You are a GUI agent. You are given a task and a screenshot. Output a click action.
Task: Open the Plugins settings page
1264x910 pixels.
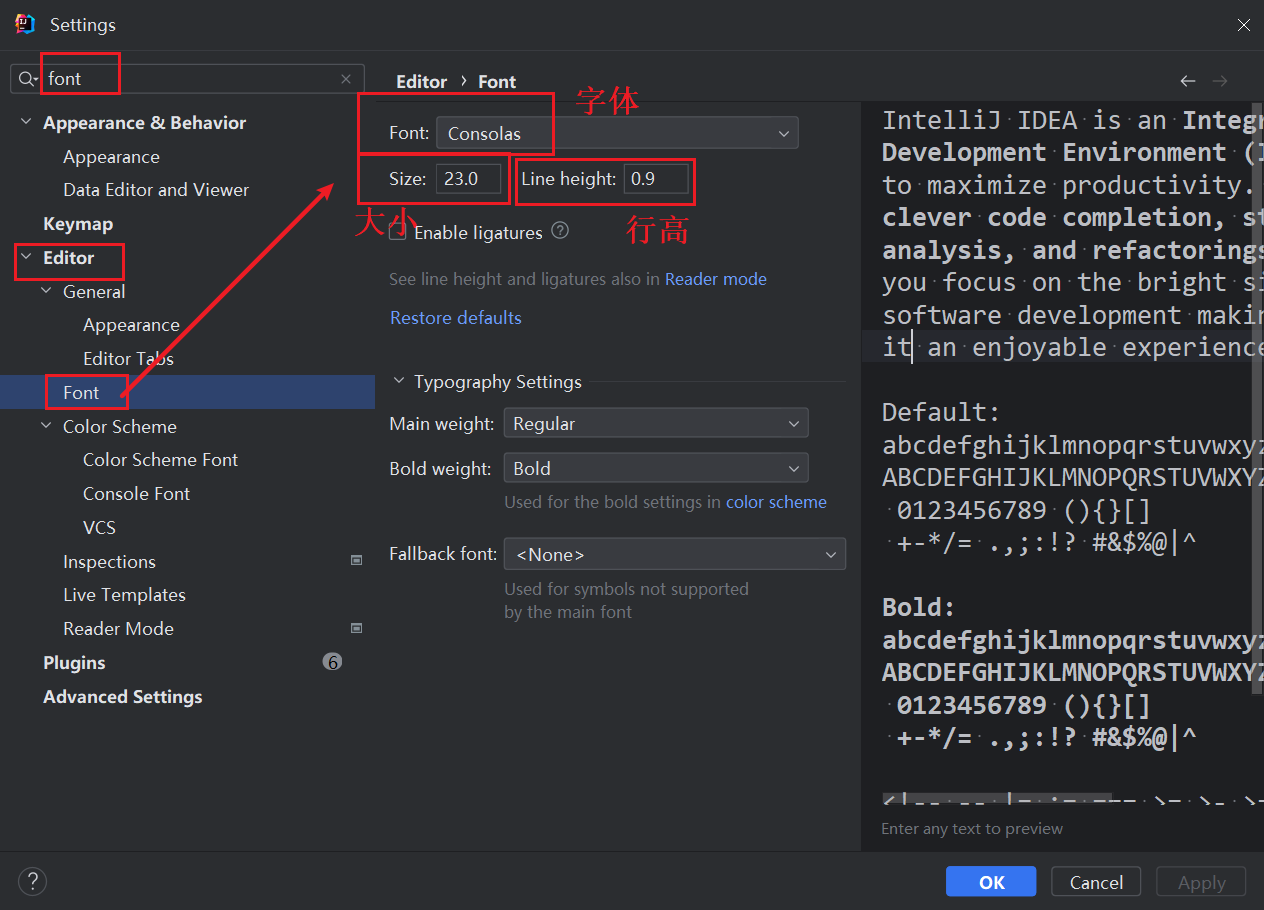coord(74,663)
